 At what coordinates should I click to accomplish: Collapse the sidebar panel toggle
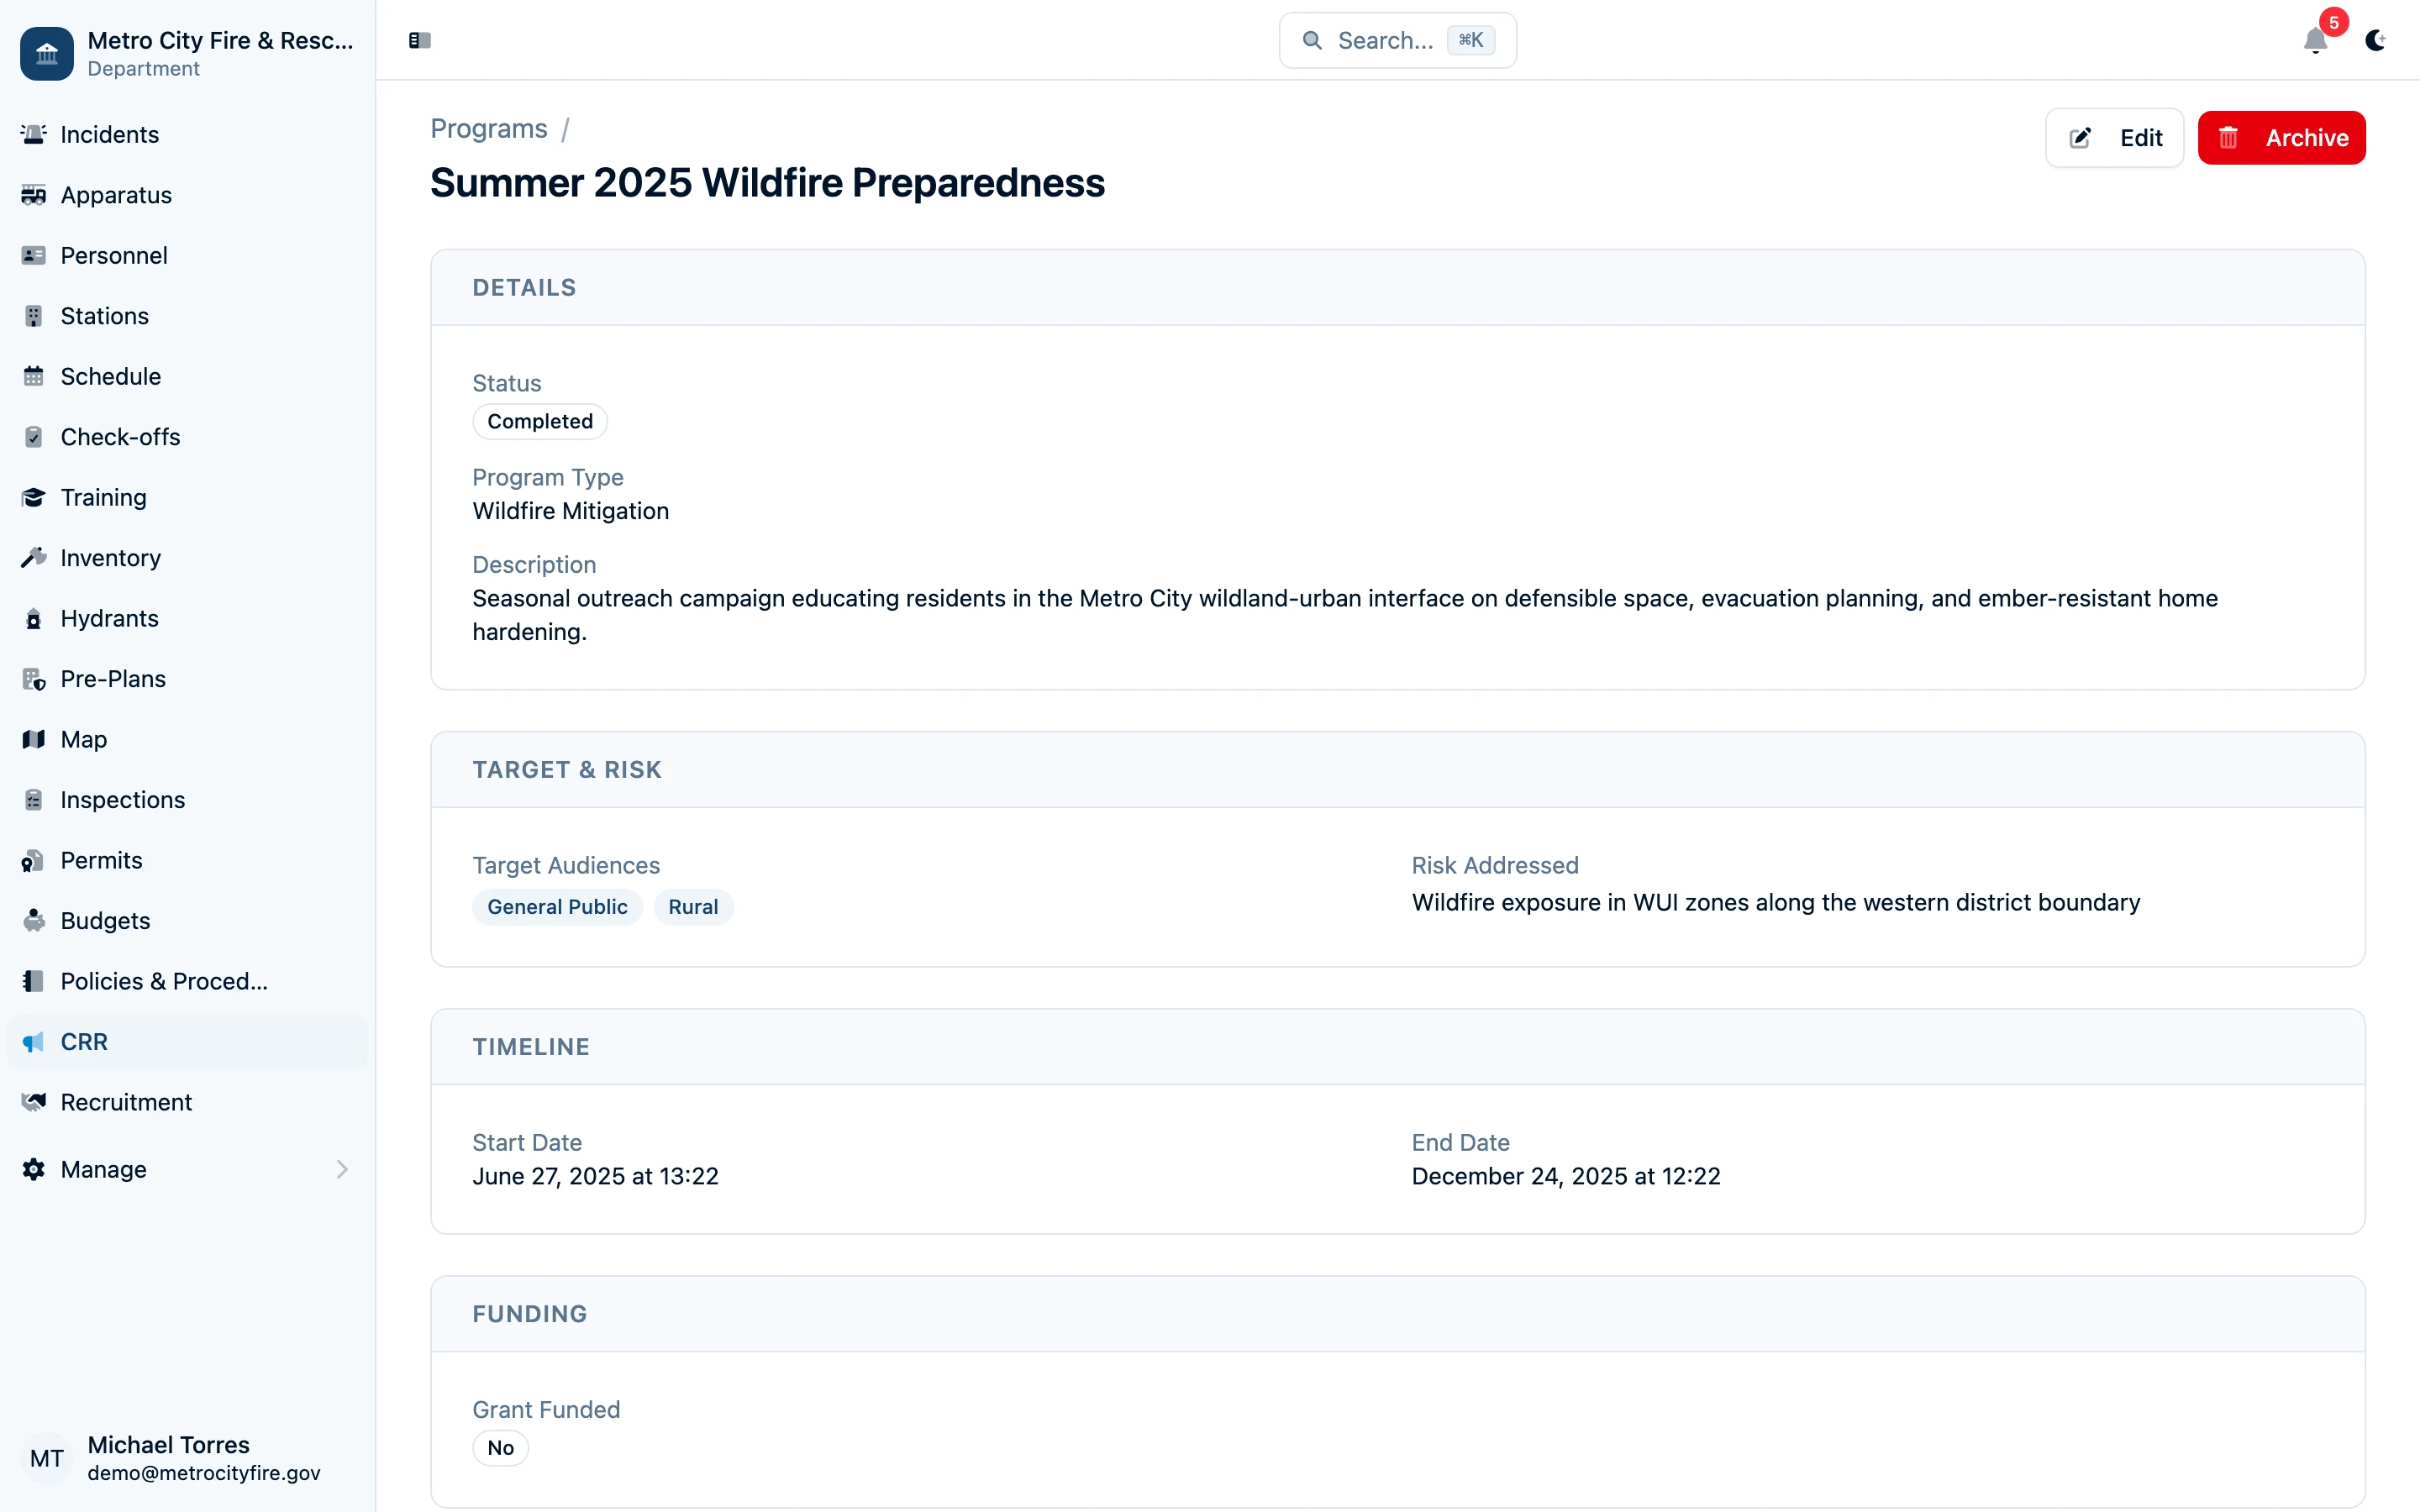[x=420, y=41]
